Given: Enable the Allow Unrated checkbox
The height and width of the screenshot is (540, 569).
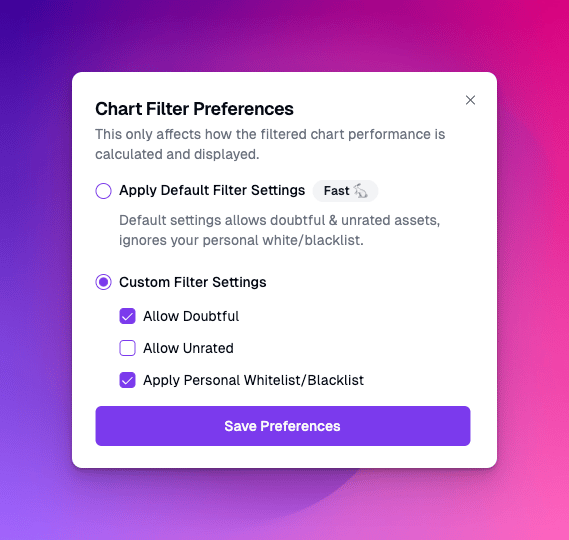Looking at the screenshot, I should tap(127, 348).
